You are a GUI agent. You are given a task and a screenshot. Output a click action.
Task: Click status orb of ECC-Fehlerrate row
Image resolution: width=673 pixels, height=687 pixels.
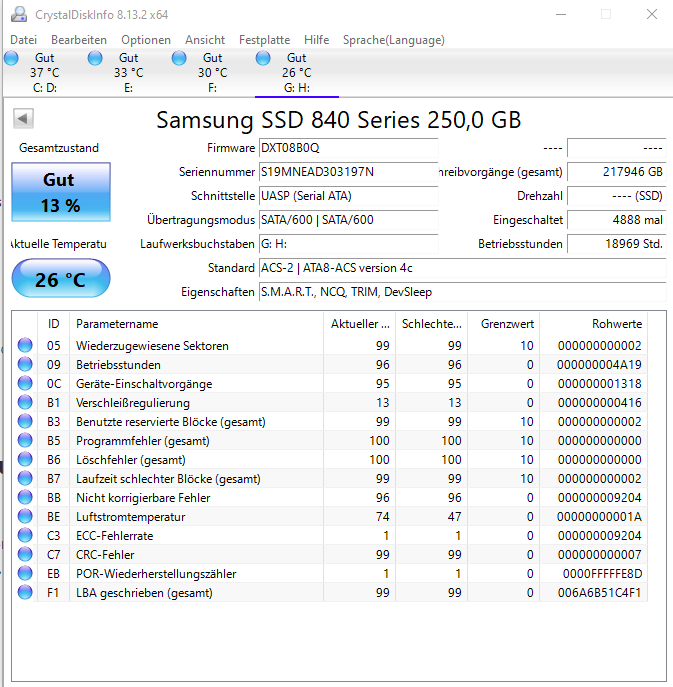(x=25, y=535)
